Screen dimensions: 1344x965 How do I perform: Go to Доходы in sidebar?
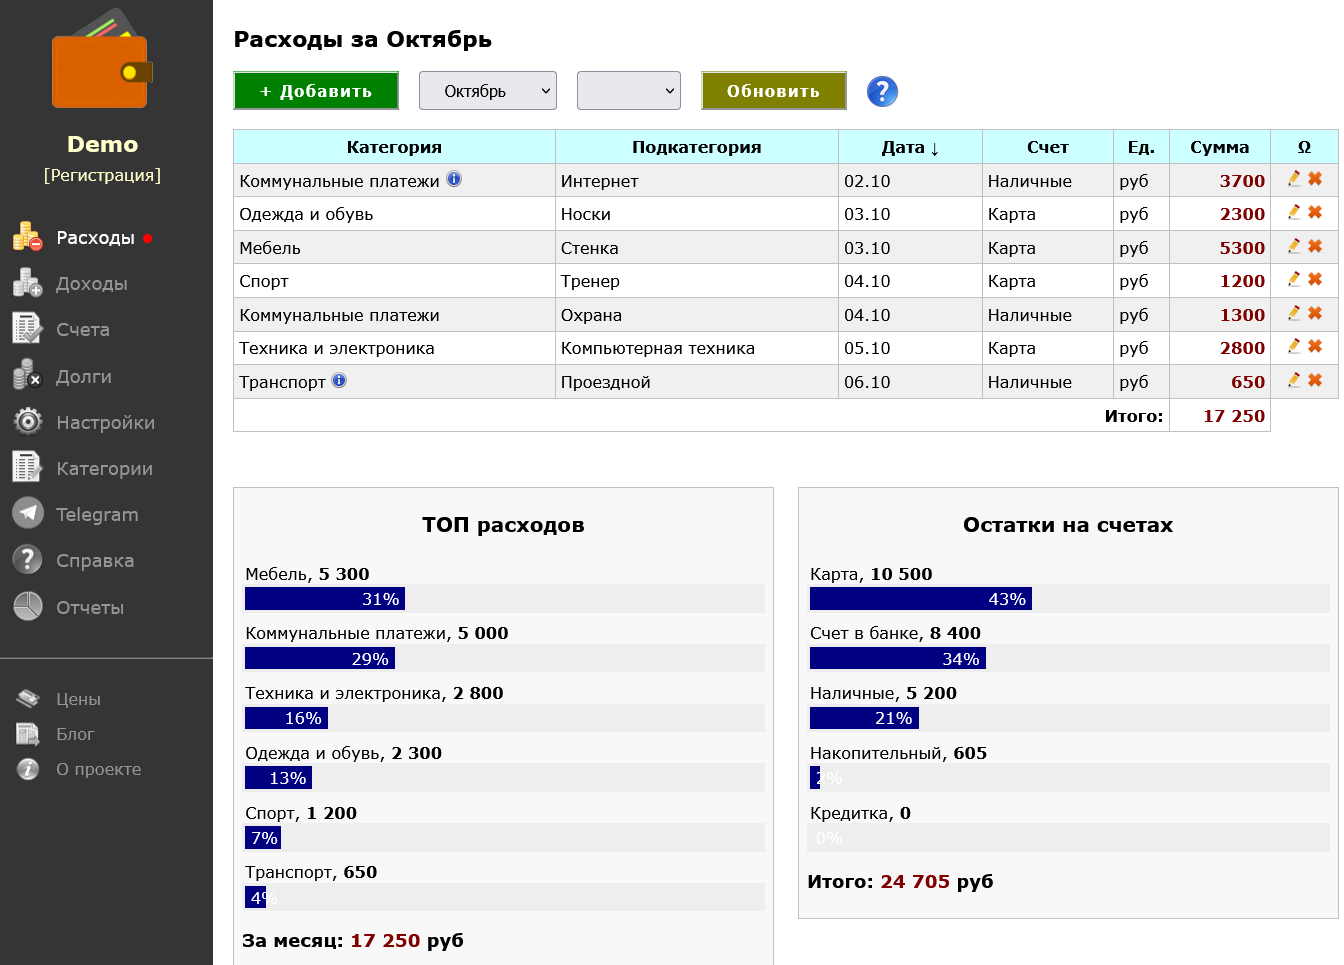click(x=91, y=284)
